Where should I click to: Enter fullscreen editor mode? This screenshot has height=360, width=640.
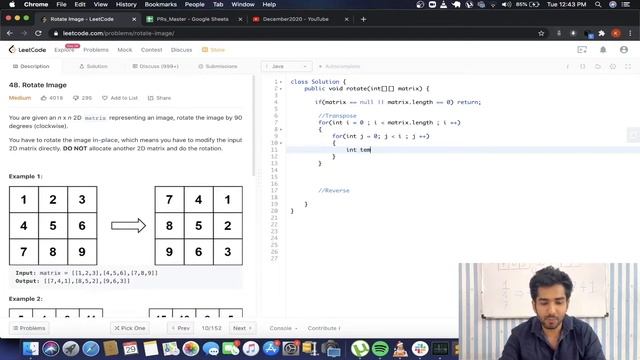(628, 66)
